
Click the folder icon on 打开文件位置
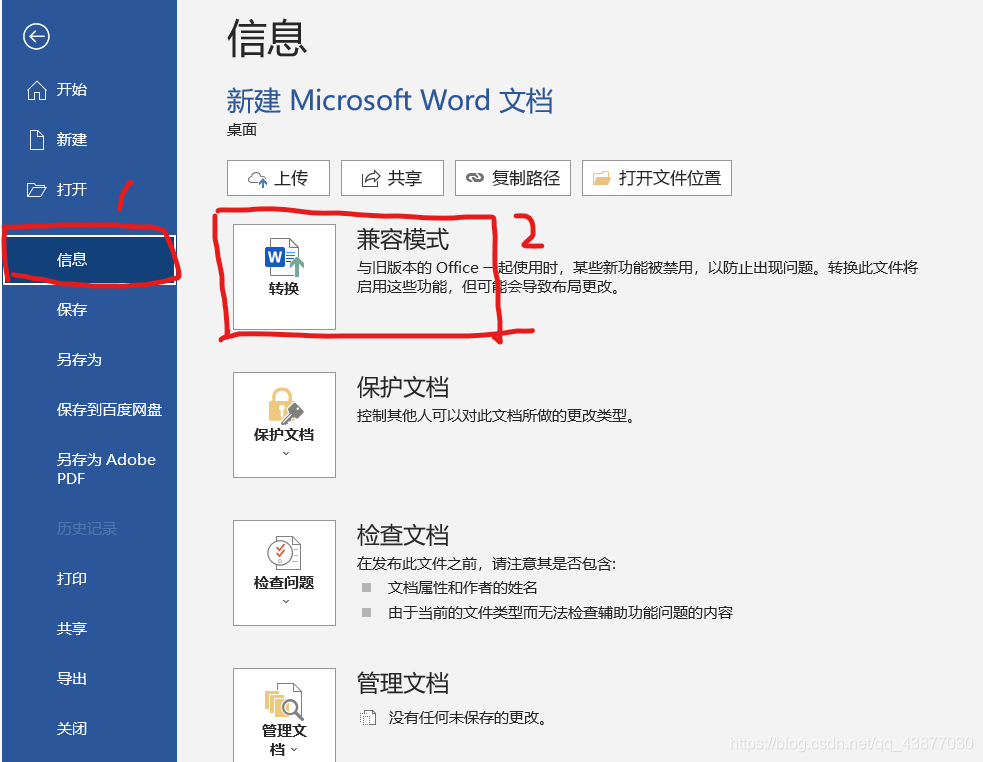click(x=601, y=178)
